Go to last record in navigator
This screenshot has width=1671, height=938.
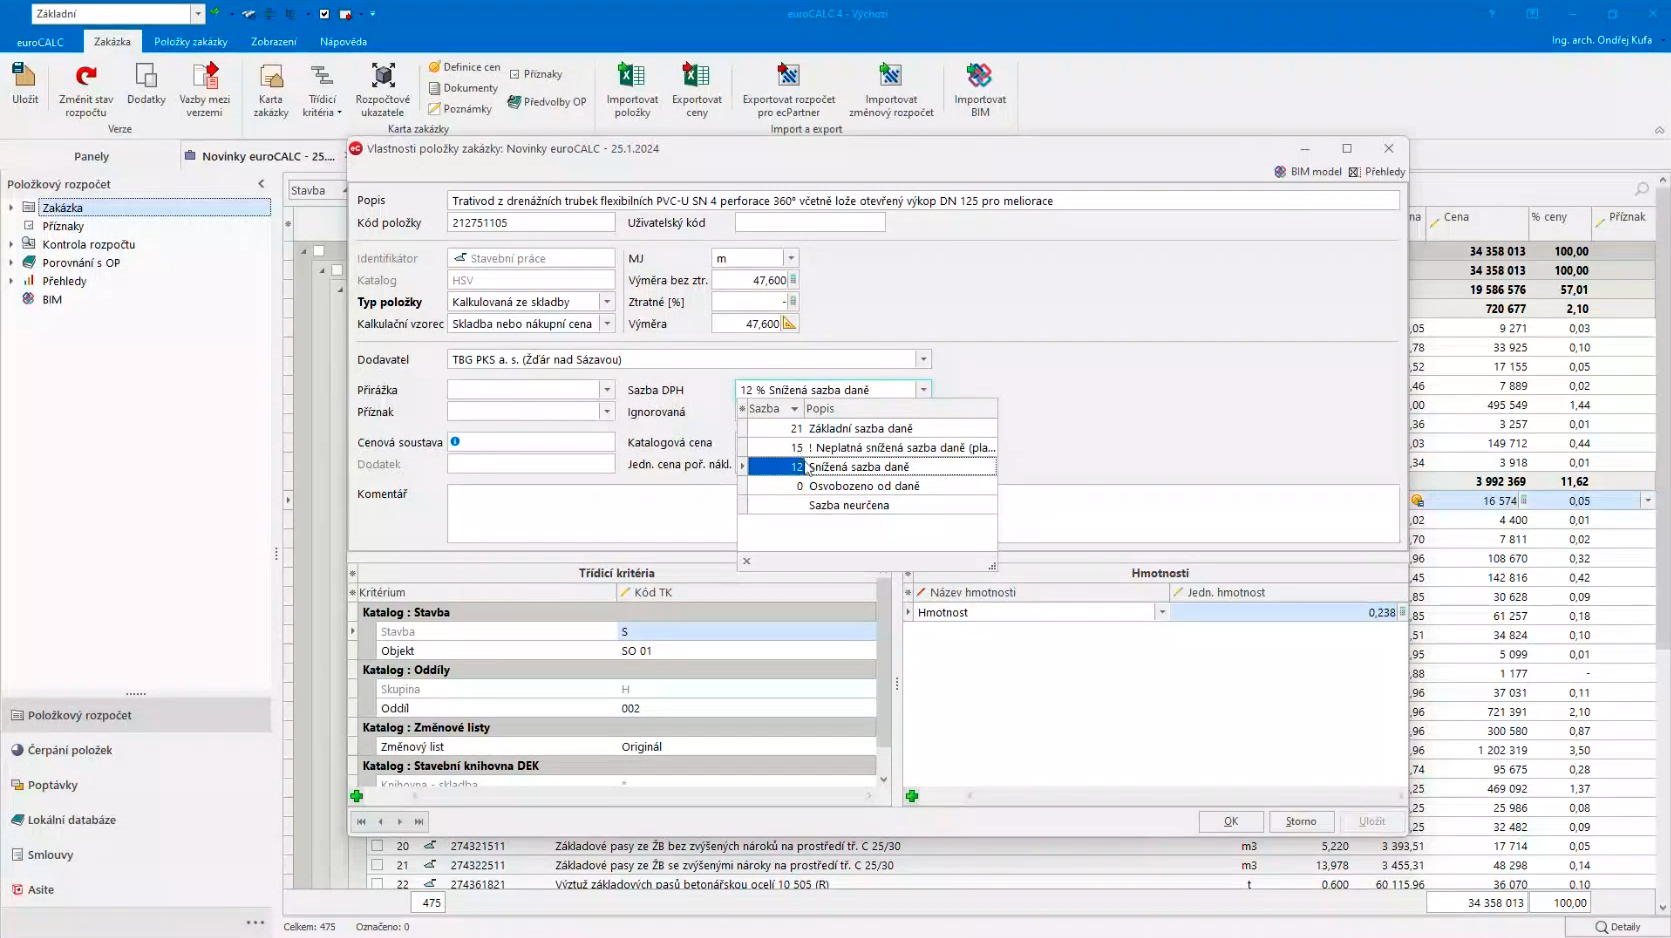[x=419, y=822]
